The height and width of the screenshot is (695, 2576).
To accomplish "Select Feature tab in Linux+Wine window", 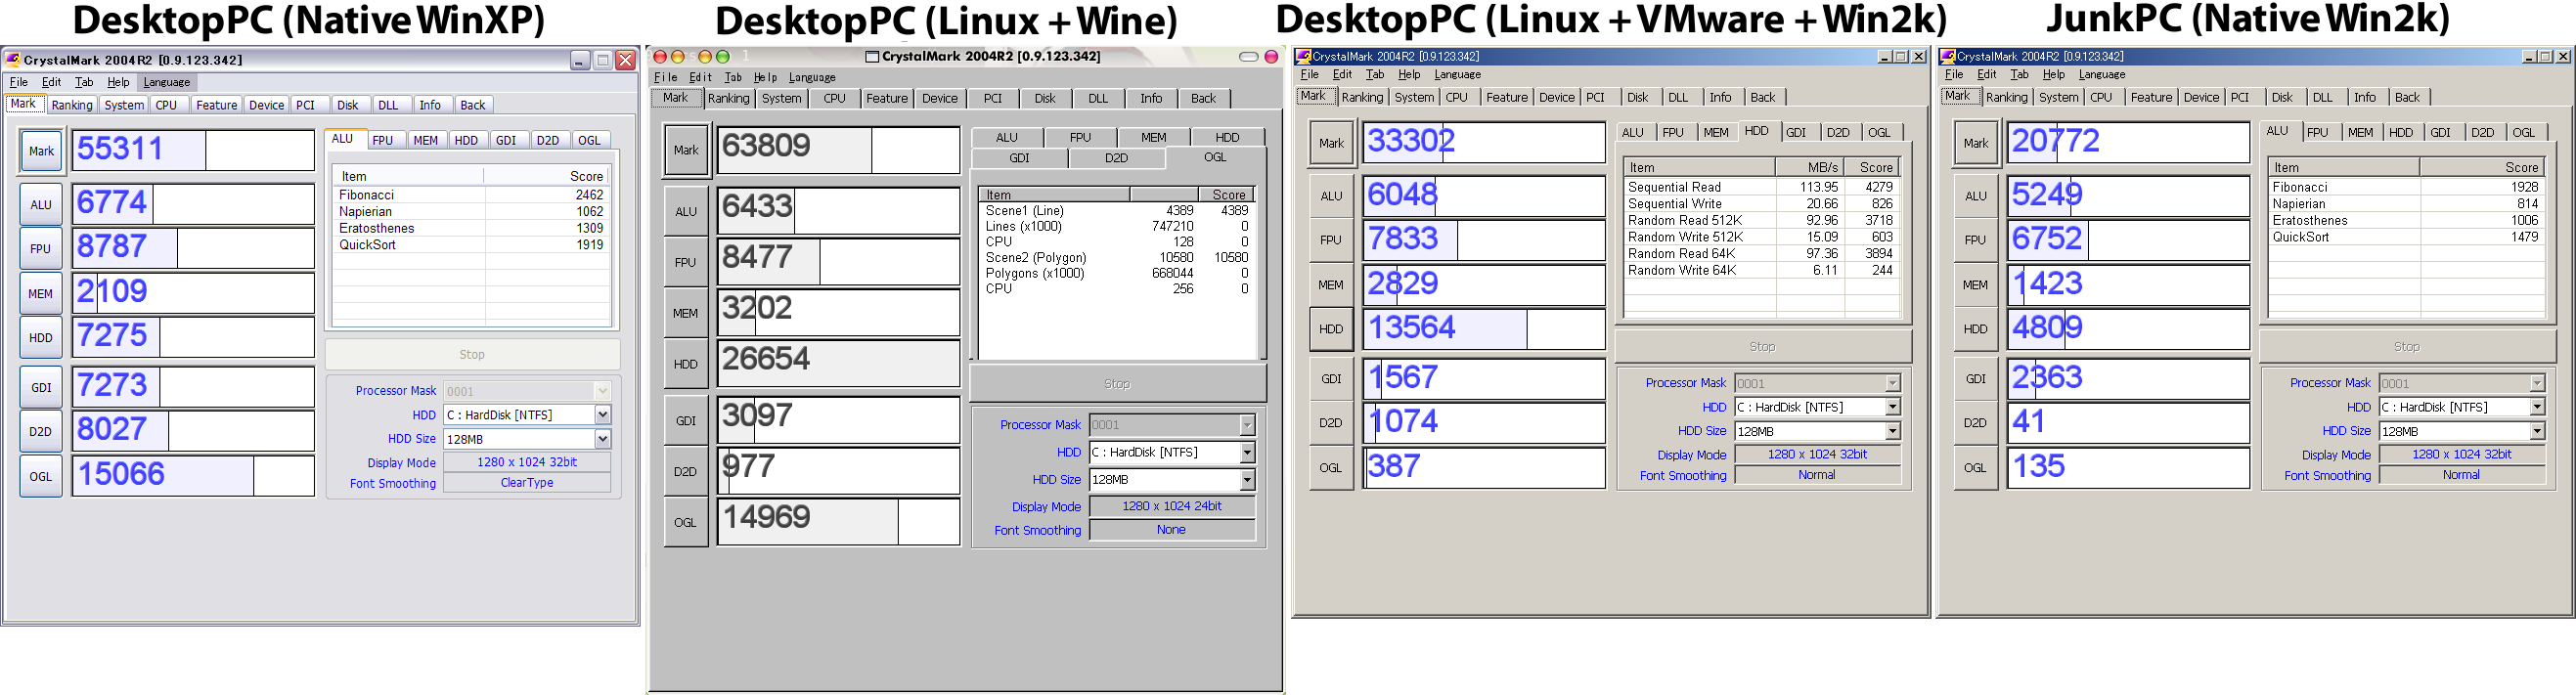I will pos(887,98).
